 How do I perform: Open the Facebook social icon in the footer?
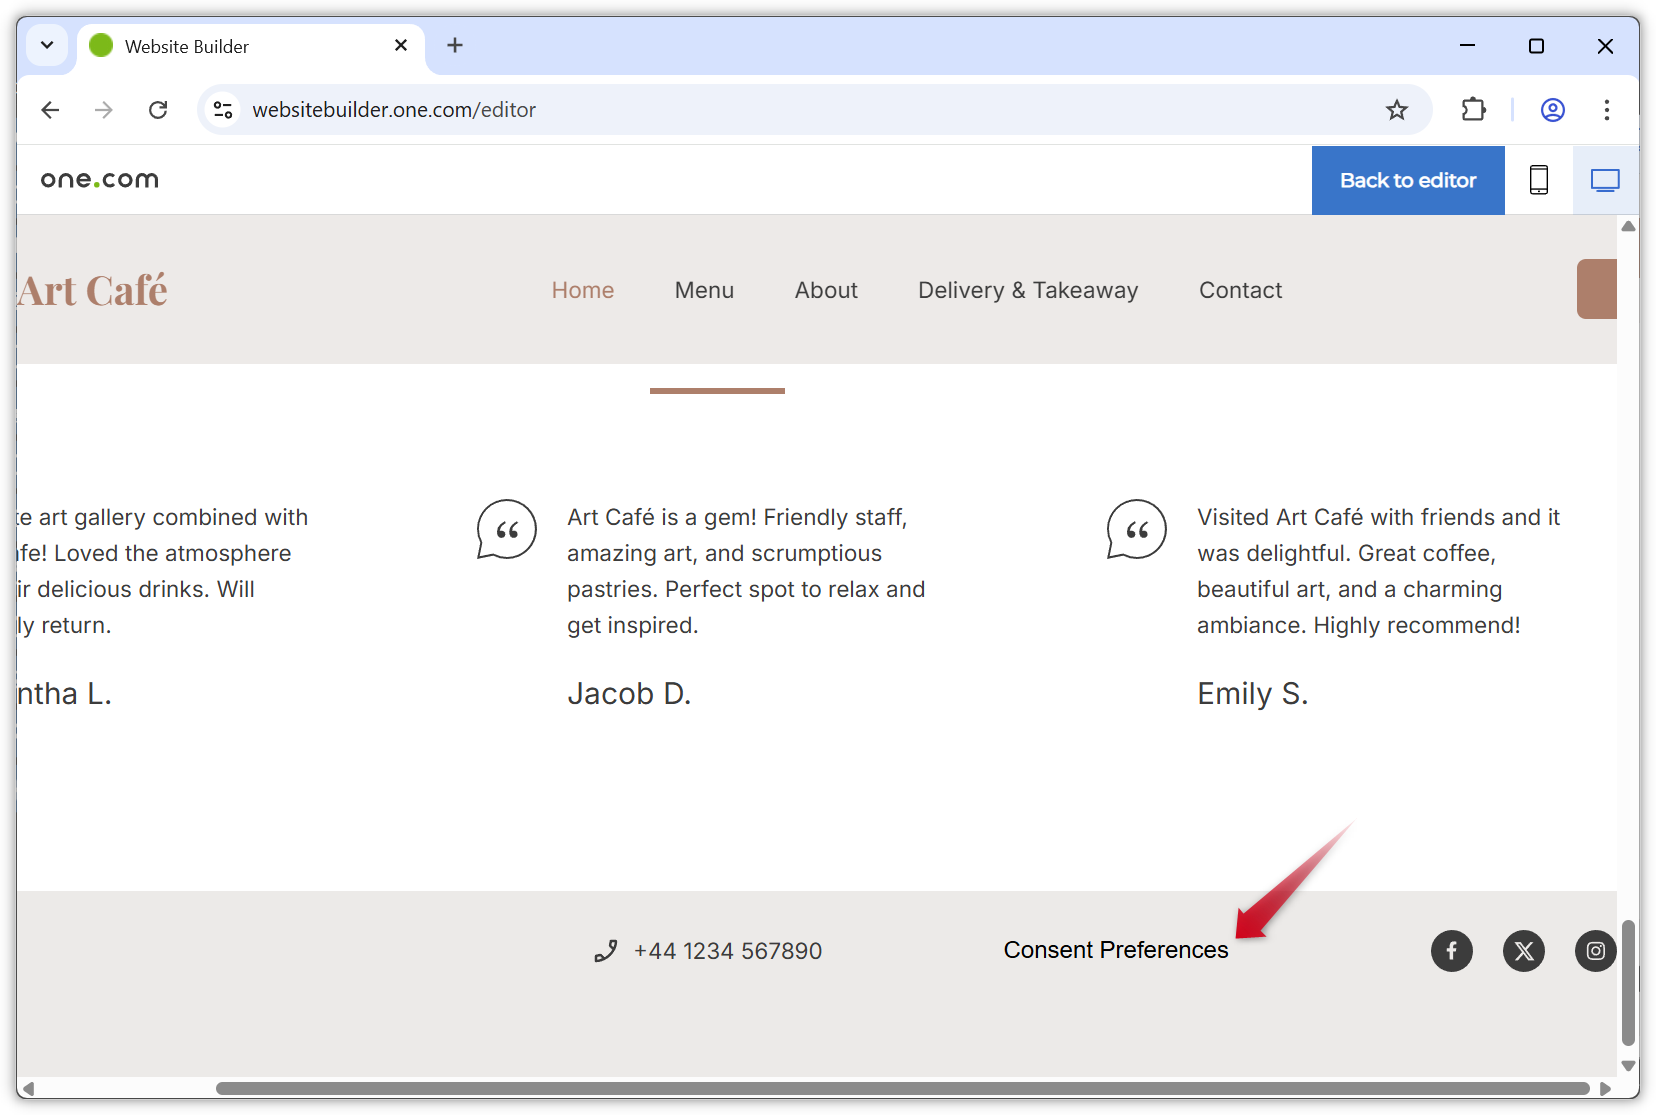(1451, 951)
